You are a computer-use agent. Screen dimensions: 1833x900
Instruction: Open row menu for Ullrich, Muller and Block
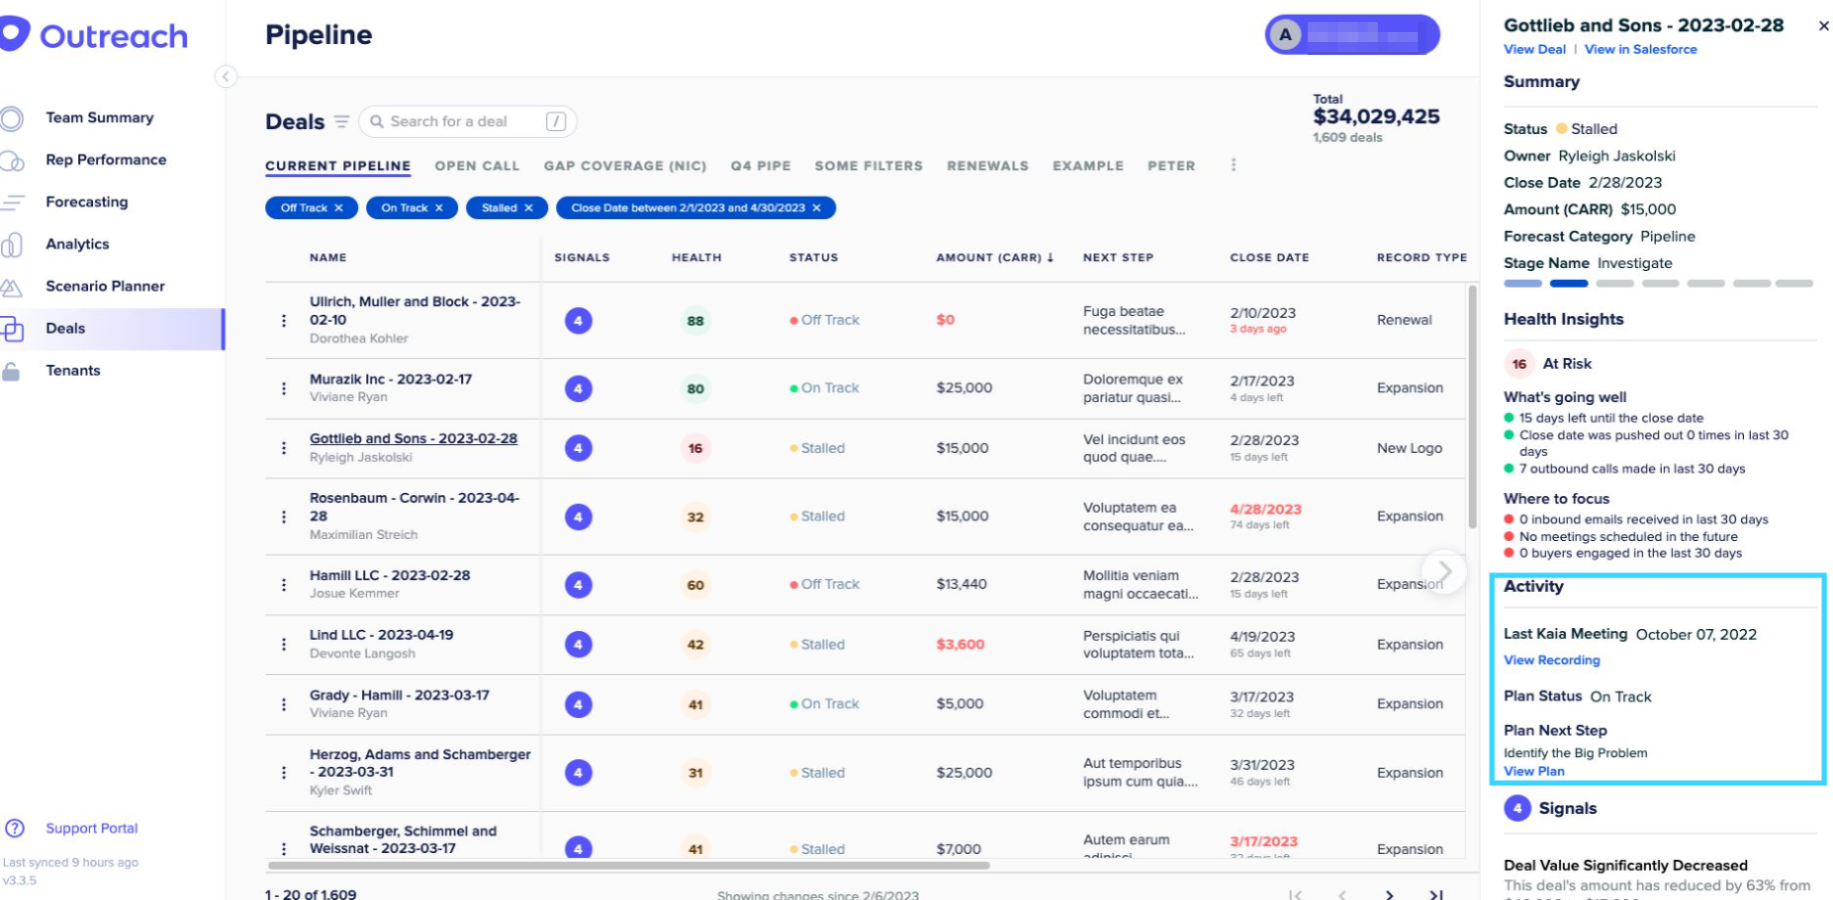284,320
